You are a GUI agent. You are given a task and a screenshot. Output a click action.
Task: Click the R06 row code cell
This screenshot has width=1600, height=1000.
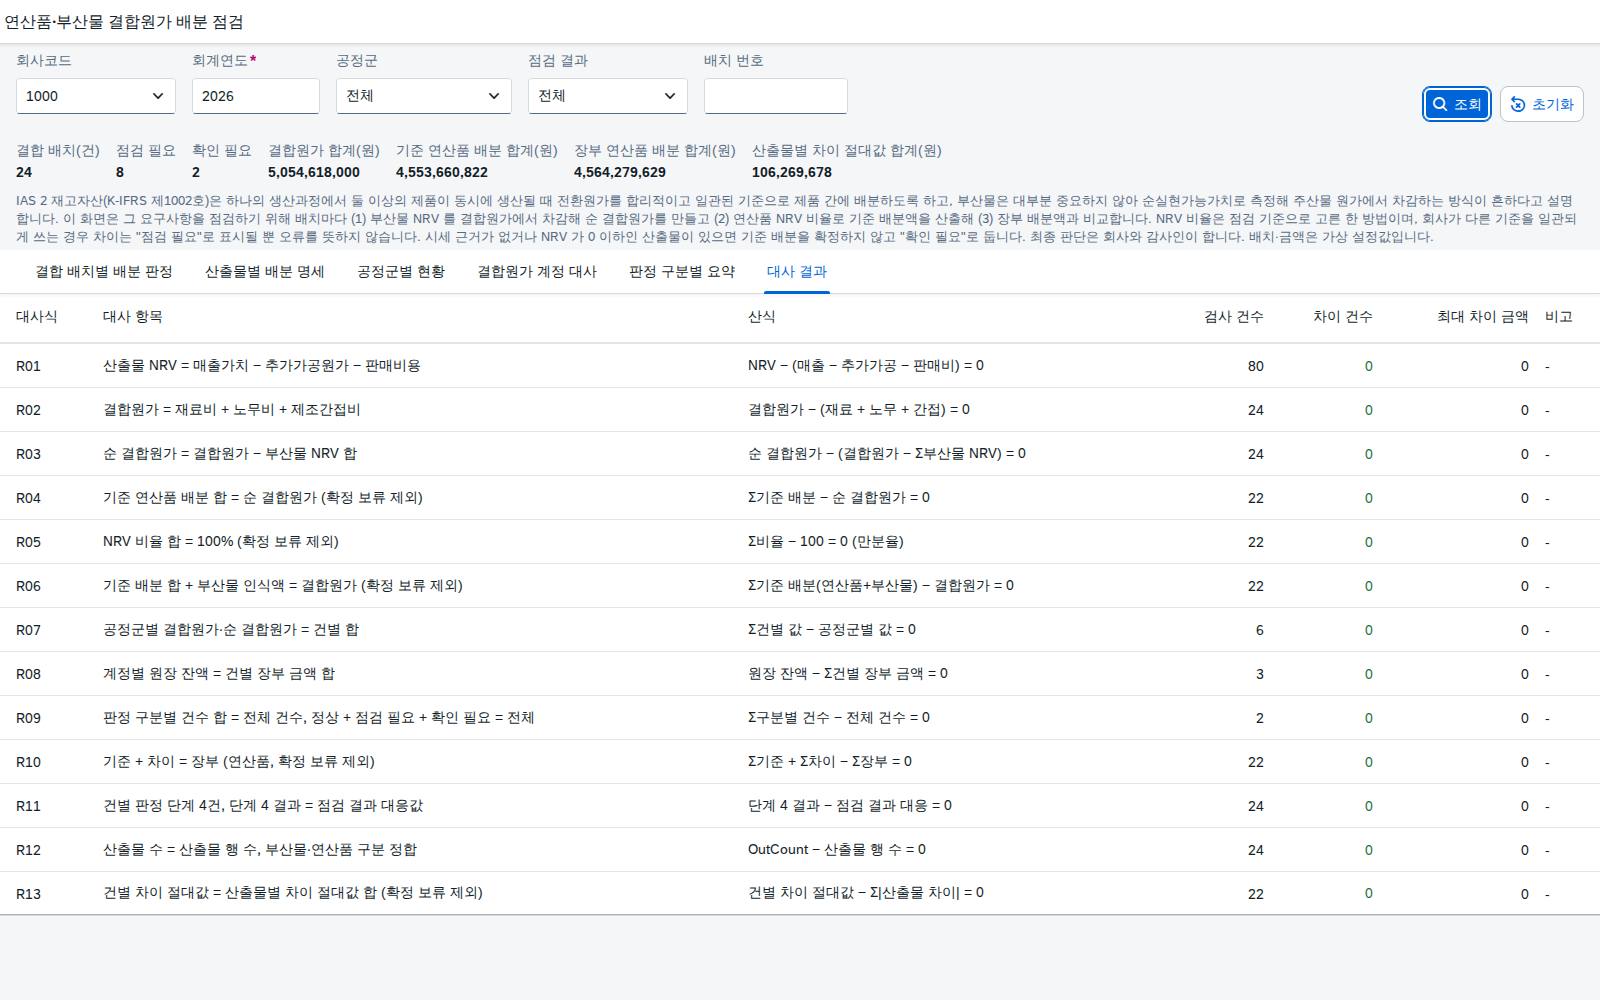29,586
